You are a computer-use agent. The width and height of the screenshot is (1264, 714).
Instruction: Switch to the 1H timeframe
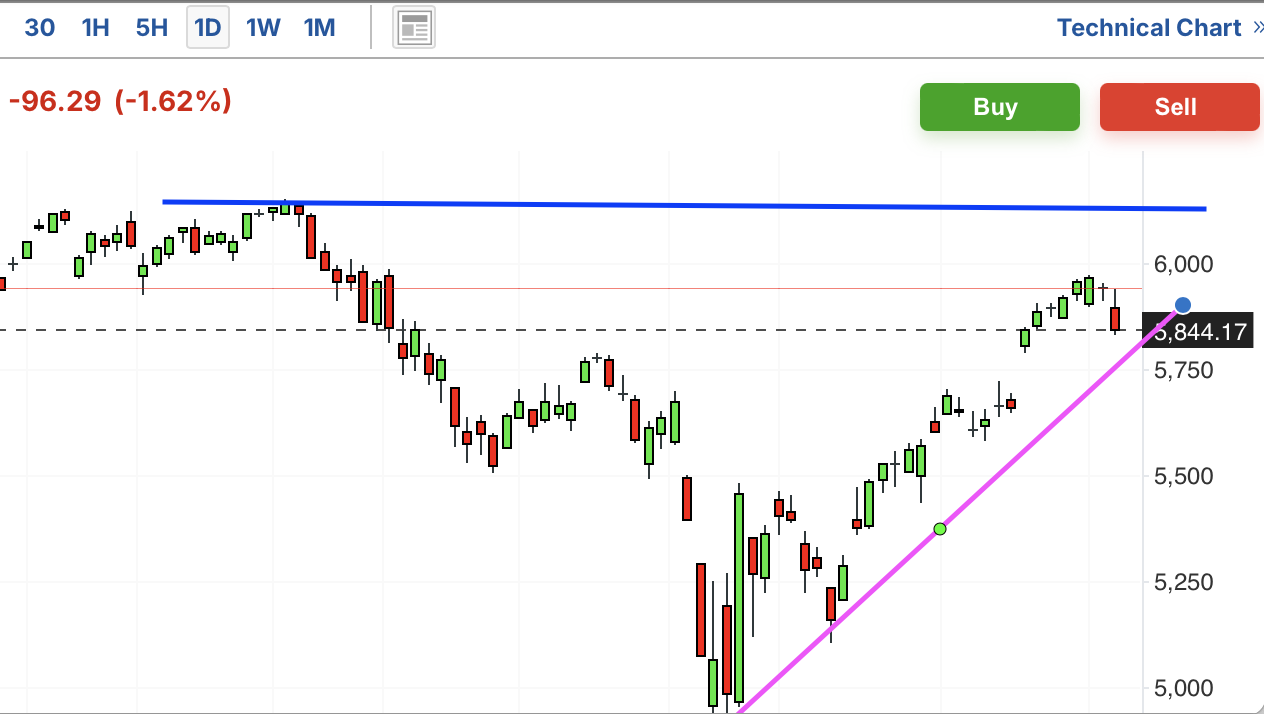click(x=95, y=28)
